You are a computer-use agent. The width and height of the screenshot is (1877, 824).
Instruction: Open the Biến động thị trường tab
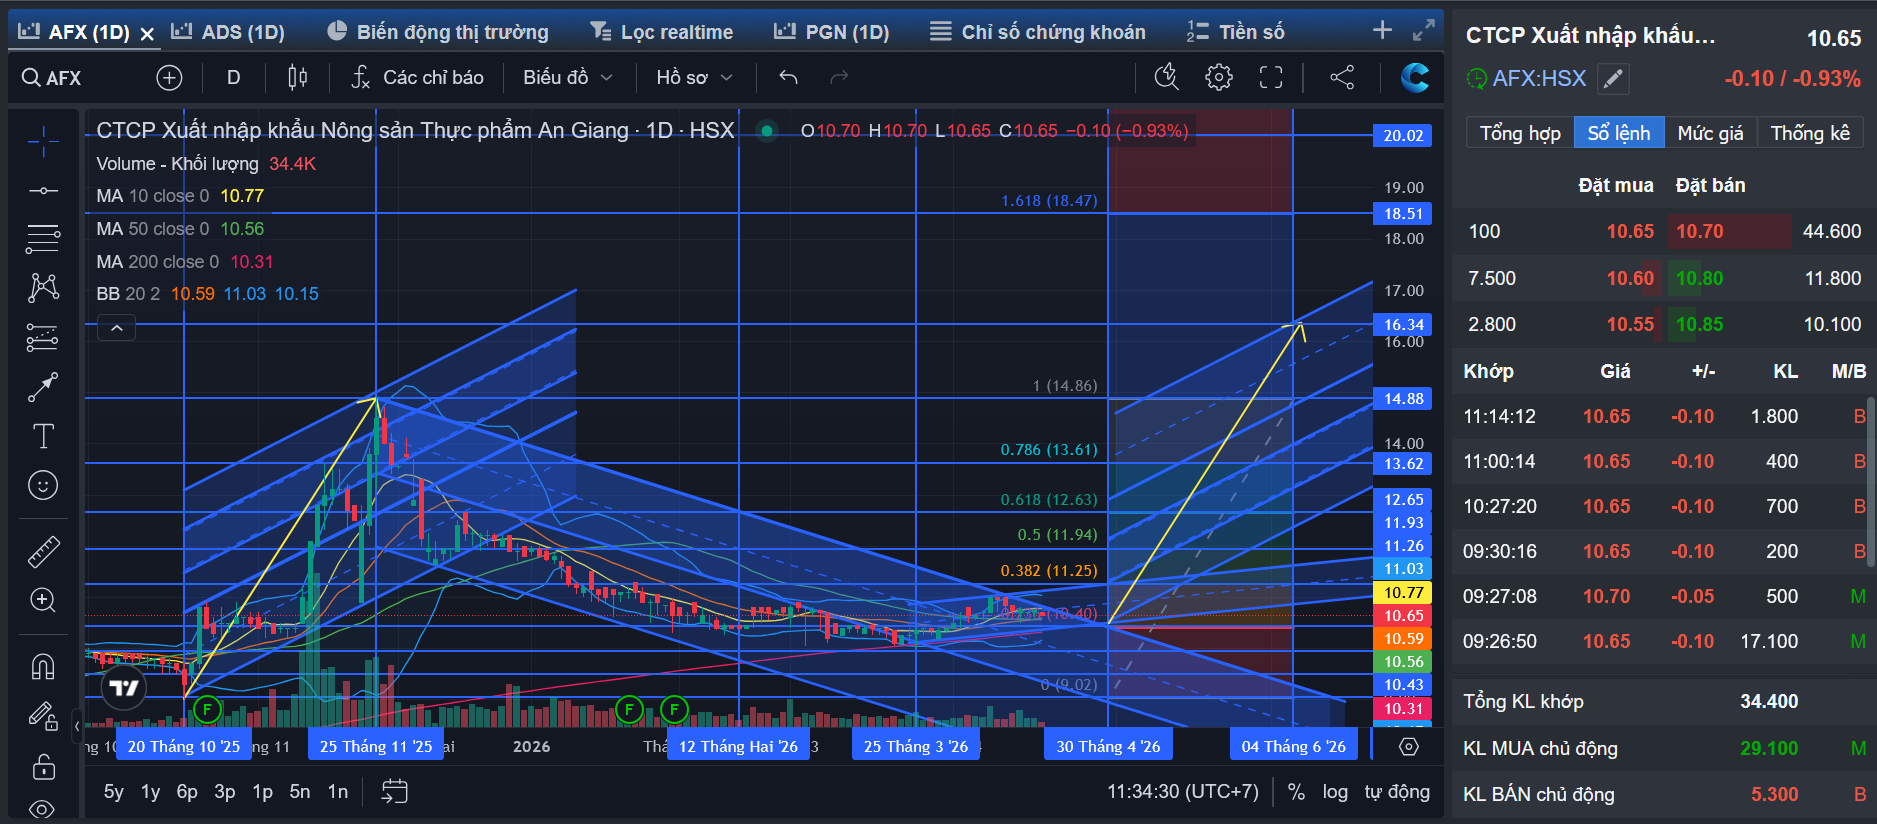point(438,32)
